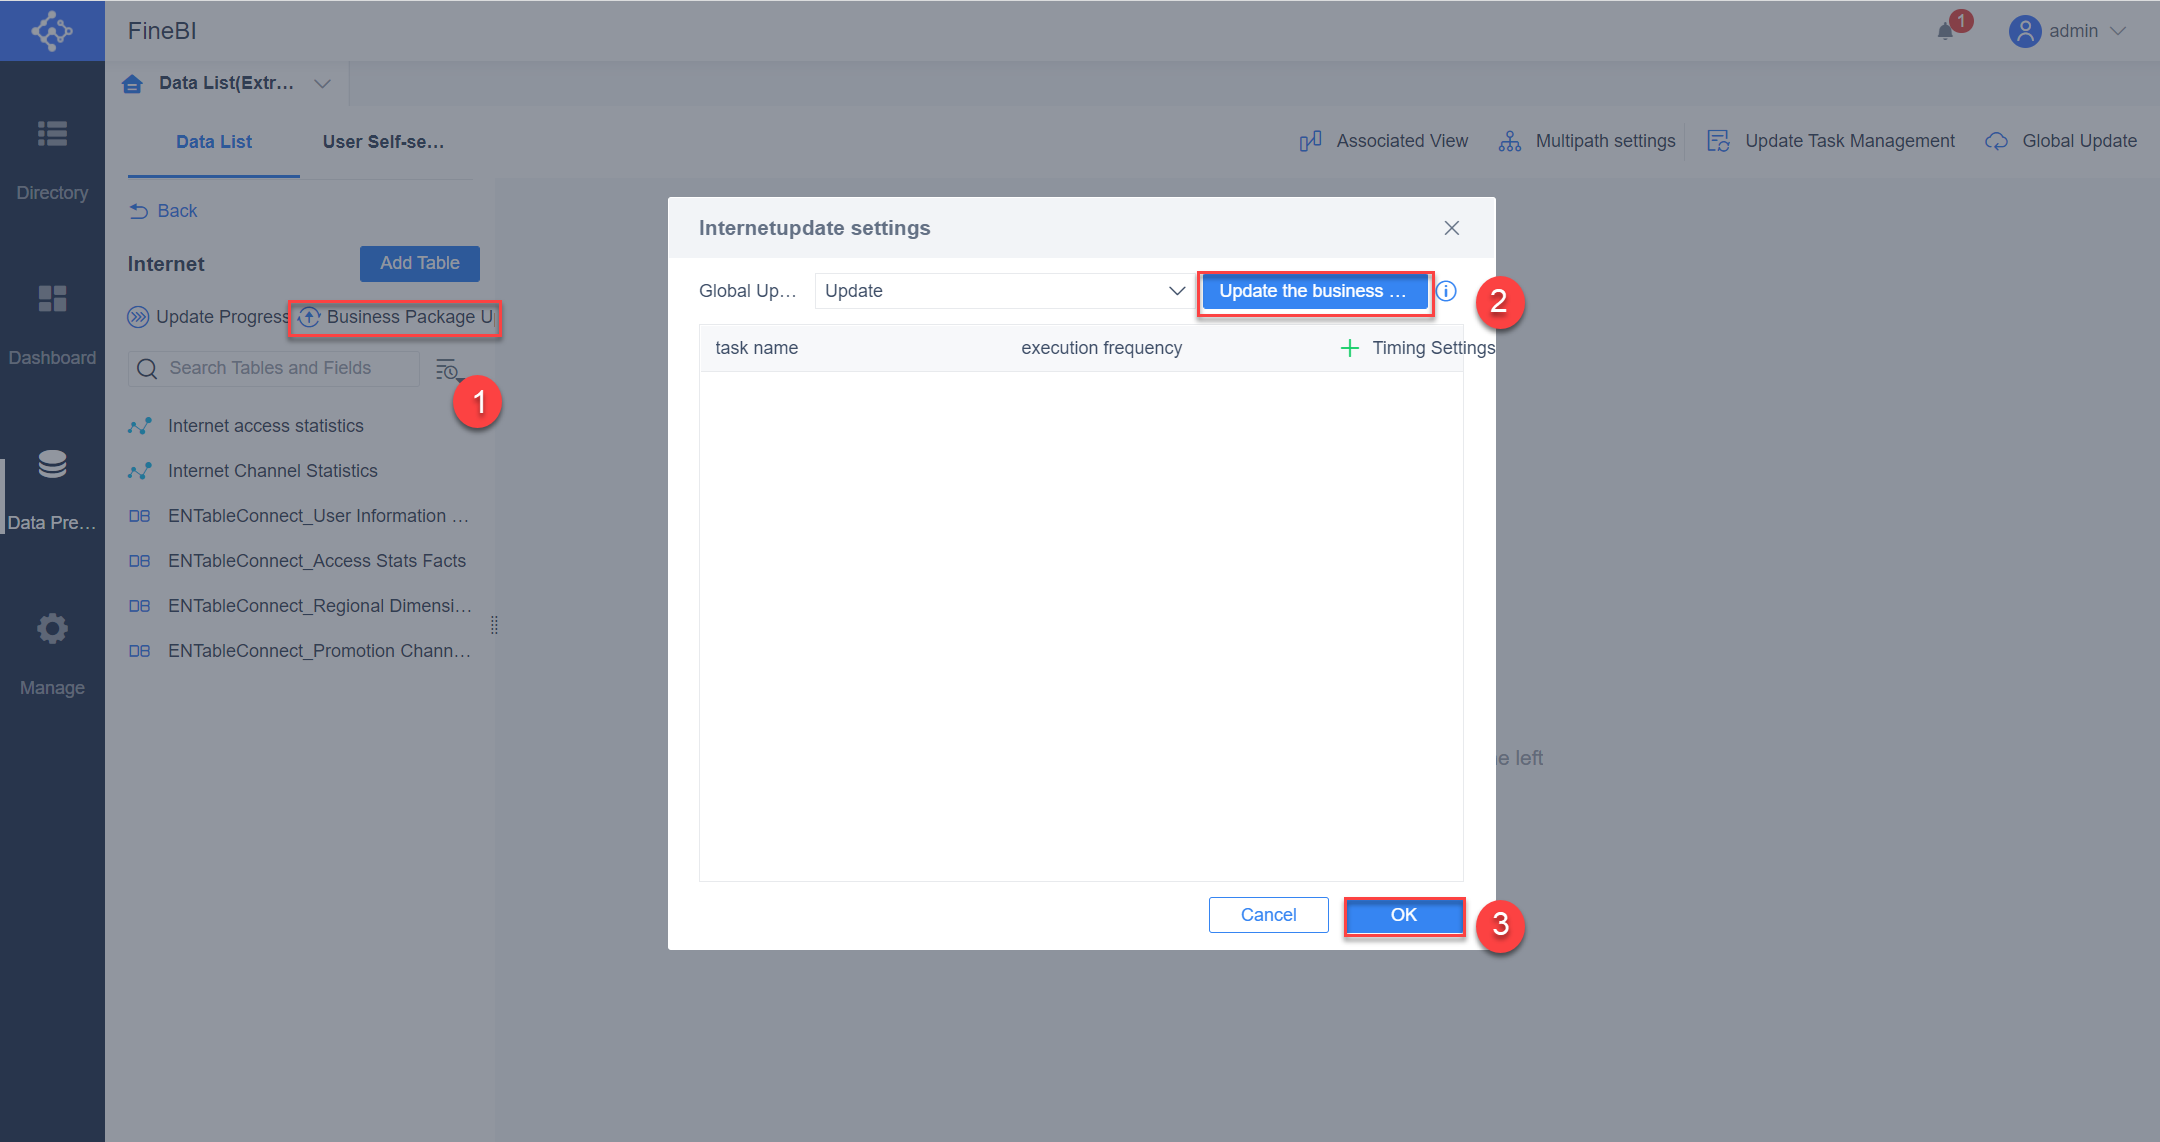Click the panel resize handle beside table list

coord(494,626)
